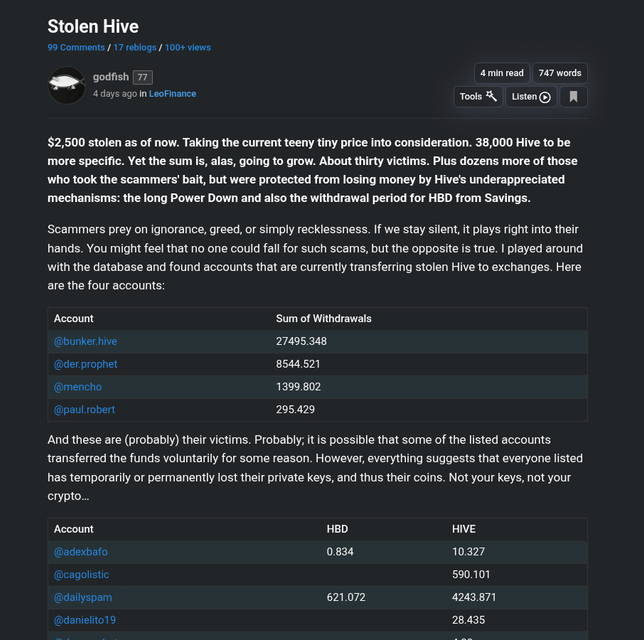This screenshot has height=640, width=644.
Task: Click the 4 min read badge
Action: (501, 73)
